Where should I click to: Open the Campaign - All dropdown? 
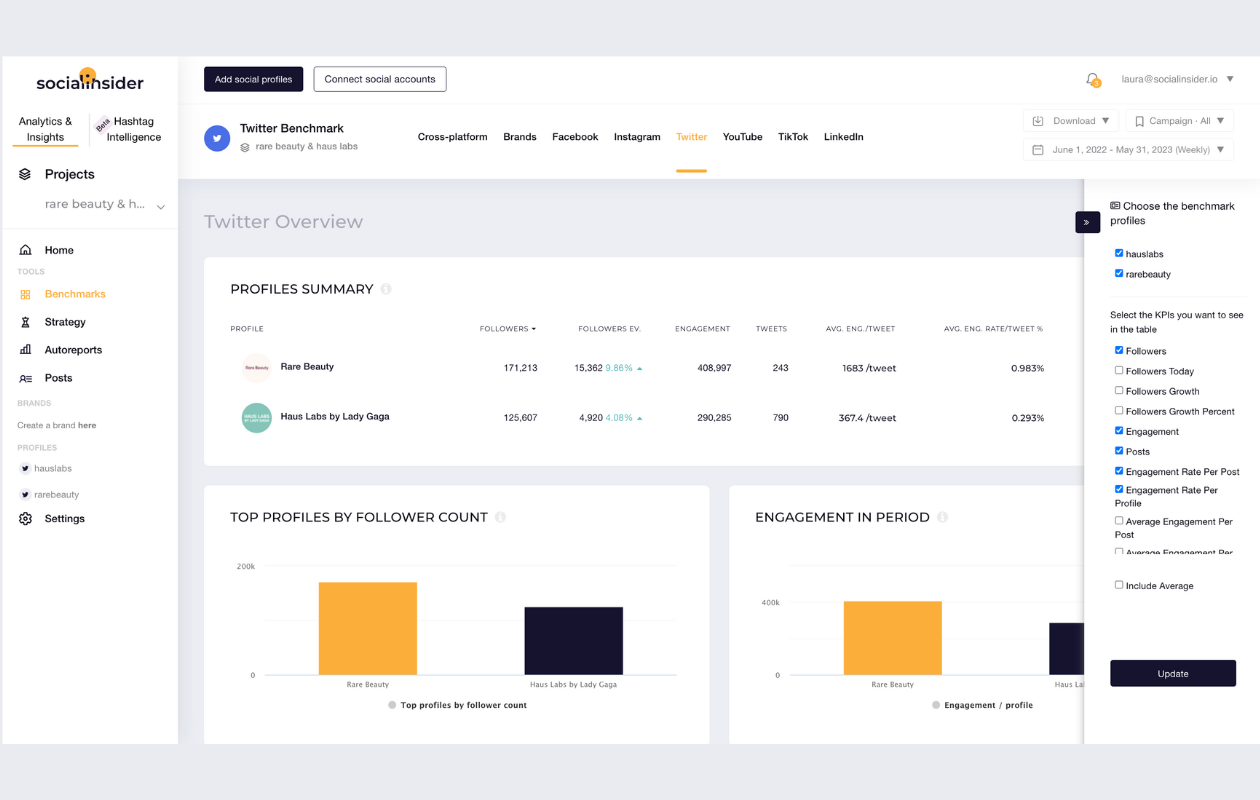pos(1180,121)
